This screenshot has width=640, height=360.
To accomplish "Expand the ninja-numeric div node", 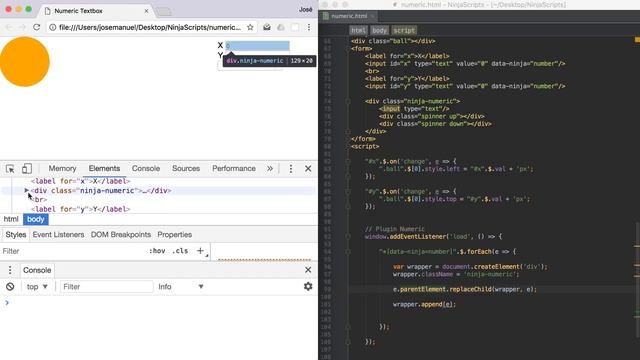I will [27, 190].
